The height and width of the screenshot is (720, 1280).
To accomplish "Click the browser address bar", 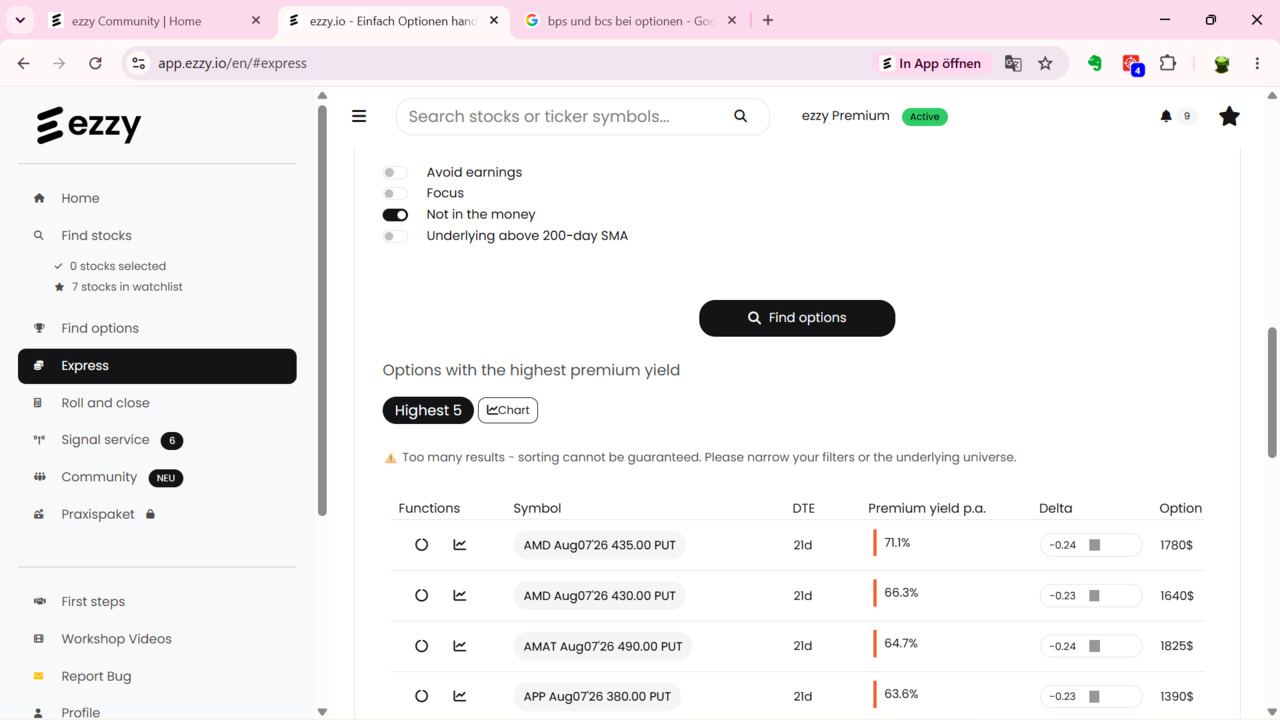I will tap(510, 63).
